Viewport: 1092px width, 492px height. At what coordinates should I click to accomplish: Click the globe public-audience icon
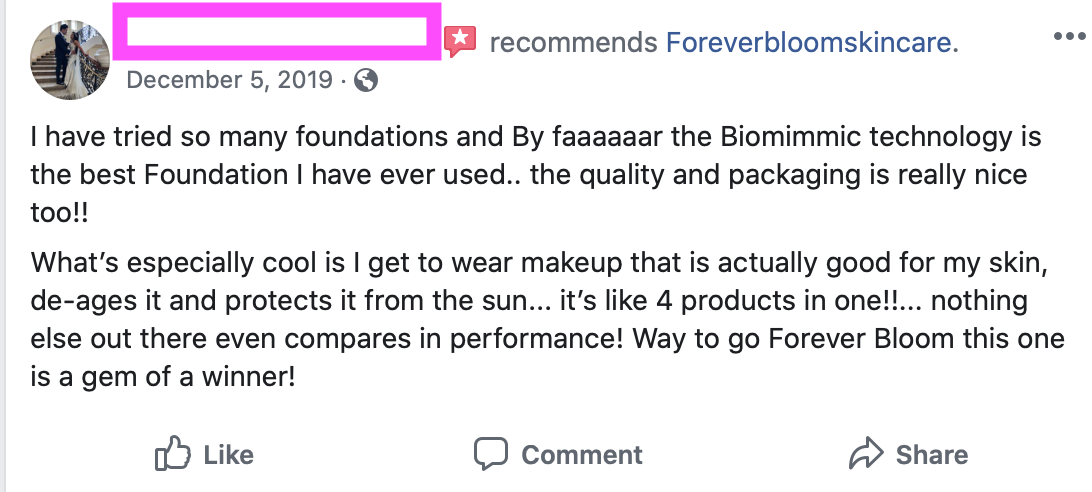pyautogui.click(x=367, y=80)
